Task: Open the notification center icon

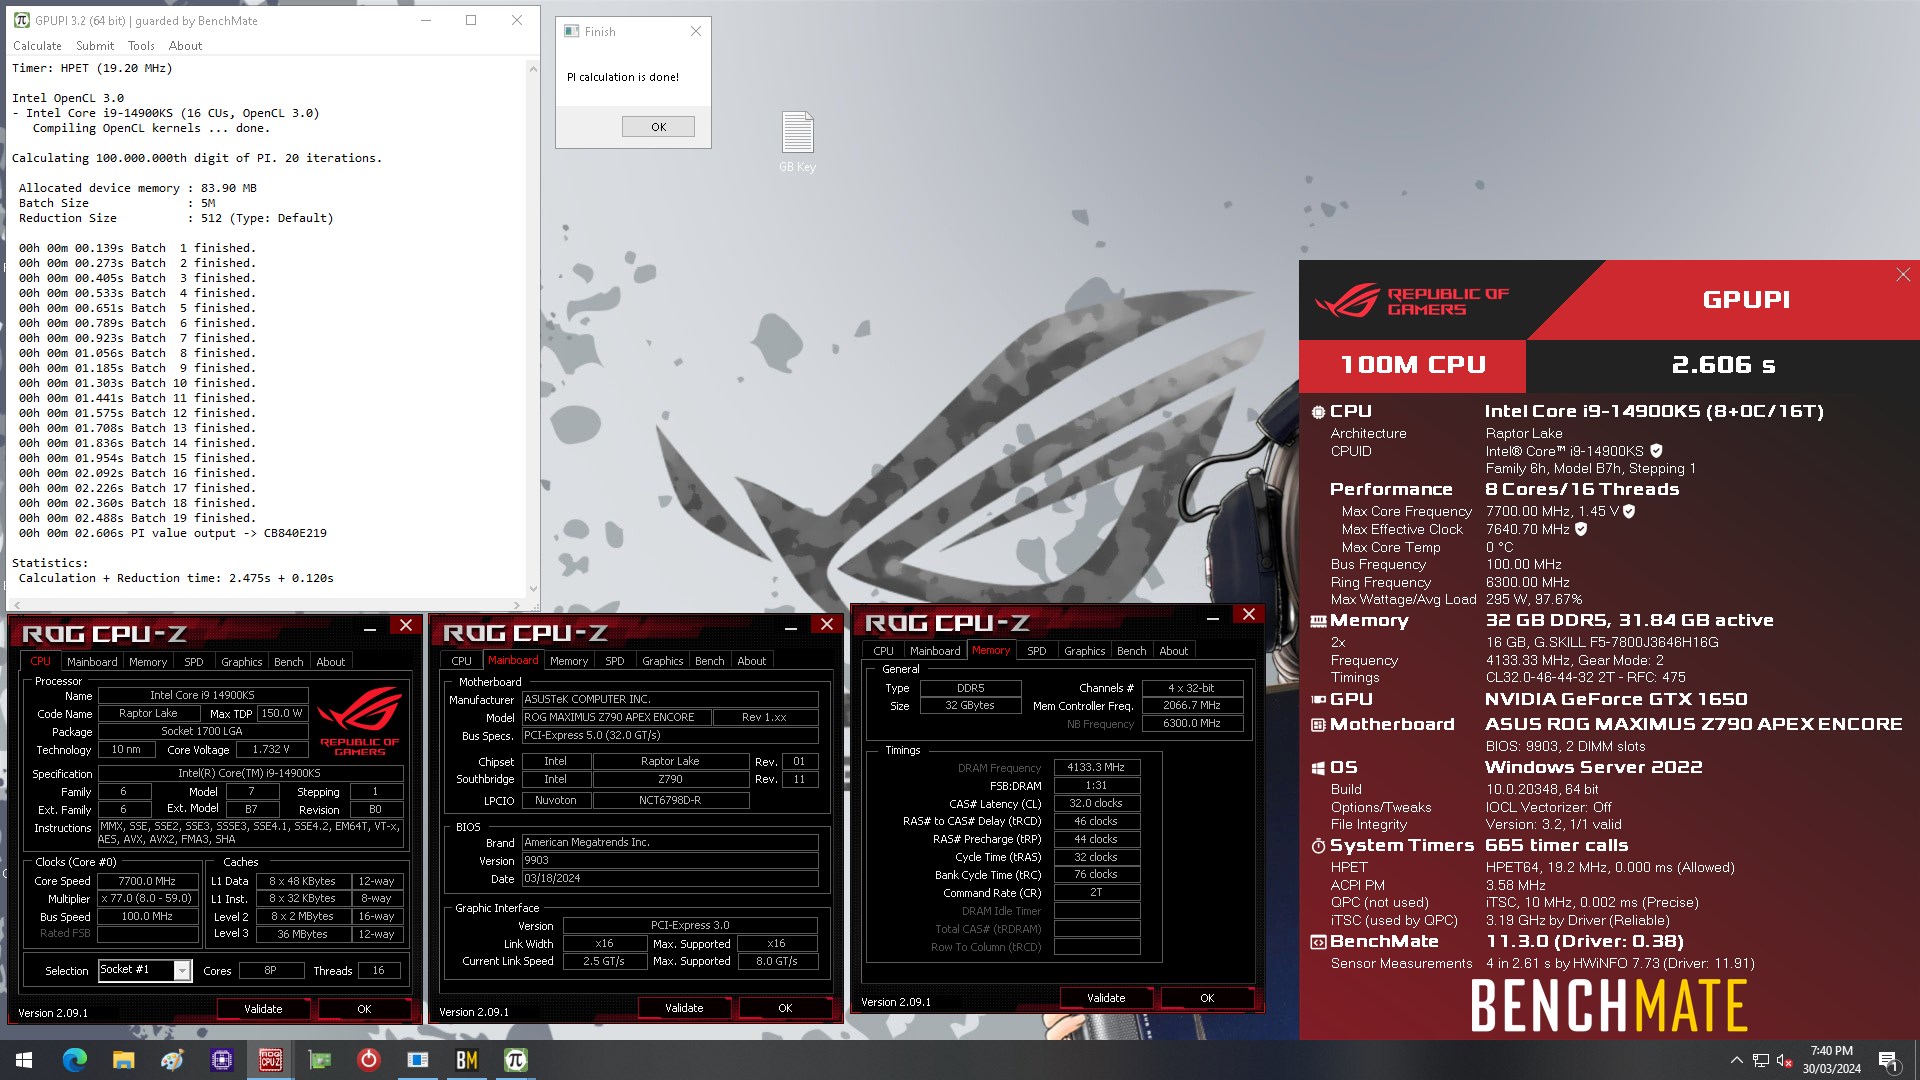Action: point(1888,1060)
